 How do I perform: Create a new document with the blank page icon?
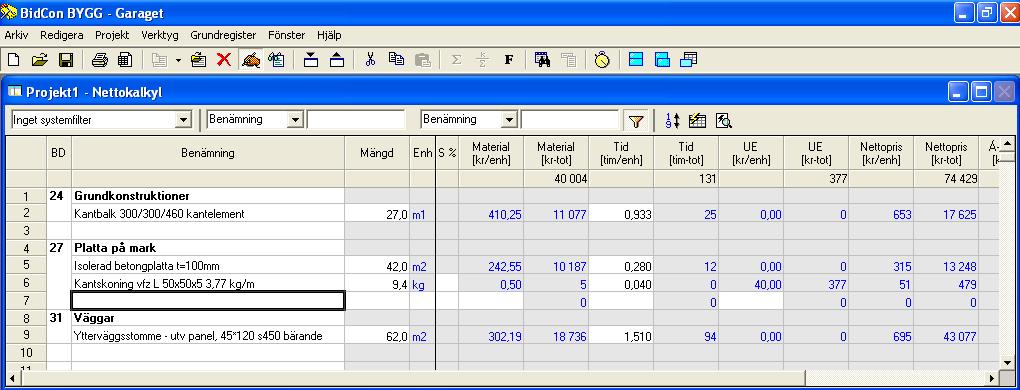click(14, 60)
